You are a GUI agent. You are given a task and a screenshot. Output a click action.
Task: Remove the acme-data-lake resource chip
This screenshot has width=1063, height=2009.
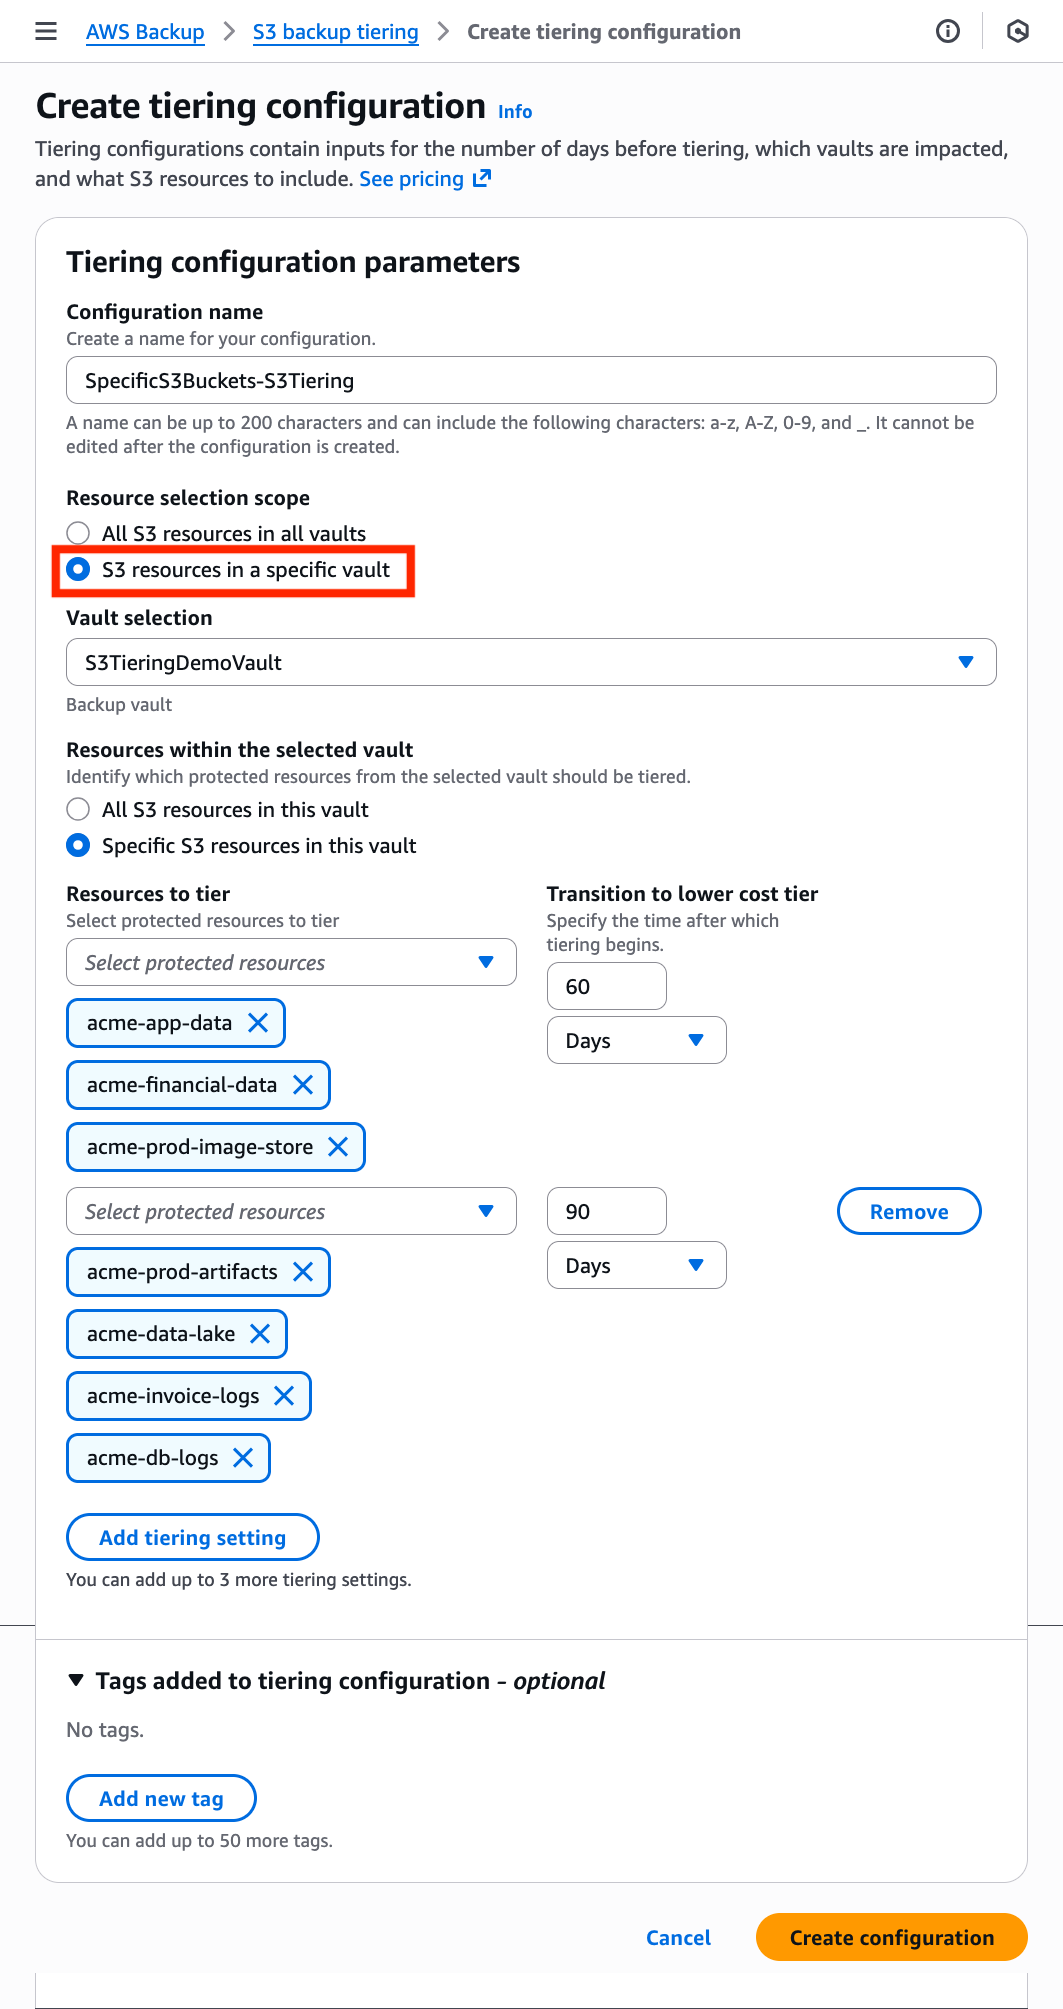point(259,1333)
